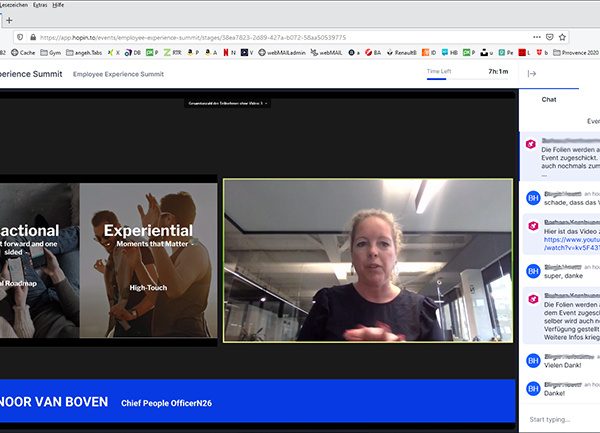Open the Cache bookmark

[23, 52]
